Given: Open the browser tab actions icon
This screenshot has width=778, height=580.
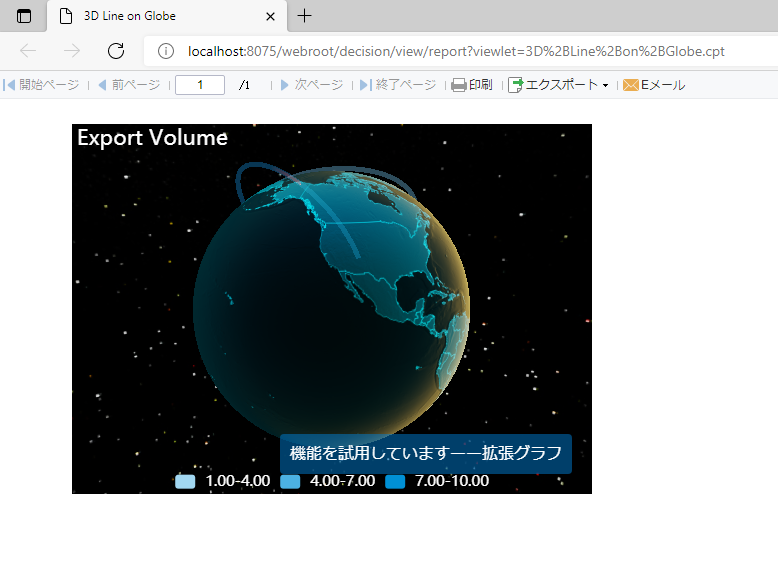Looking at the screenshot, I should pos(23,16).
